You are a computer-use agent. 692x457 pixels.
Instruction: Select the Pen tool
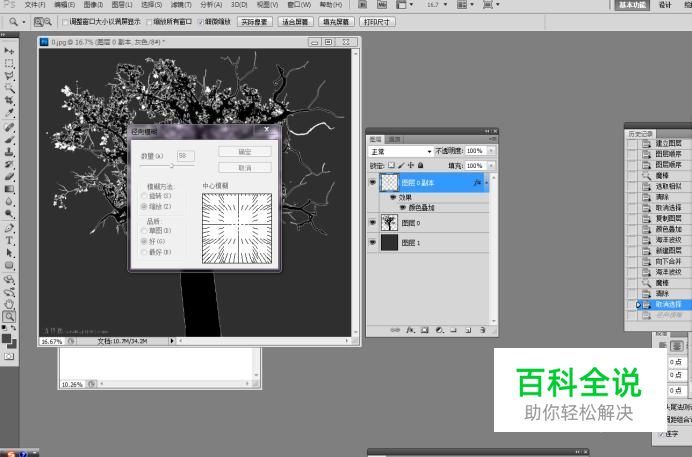[9, 228]
